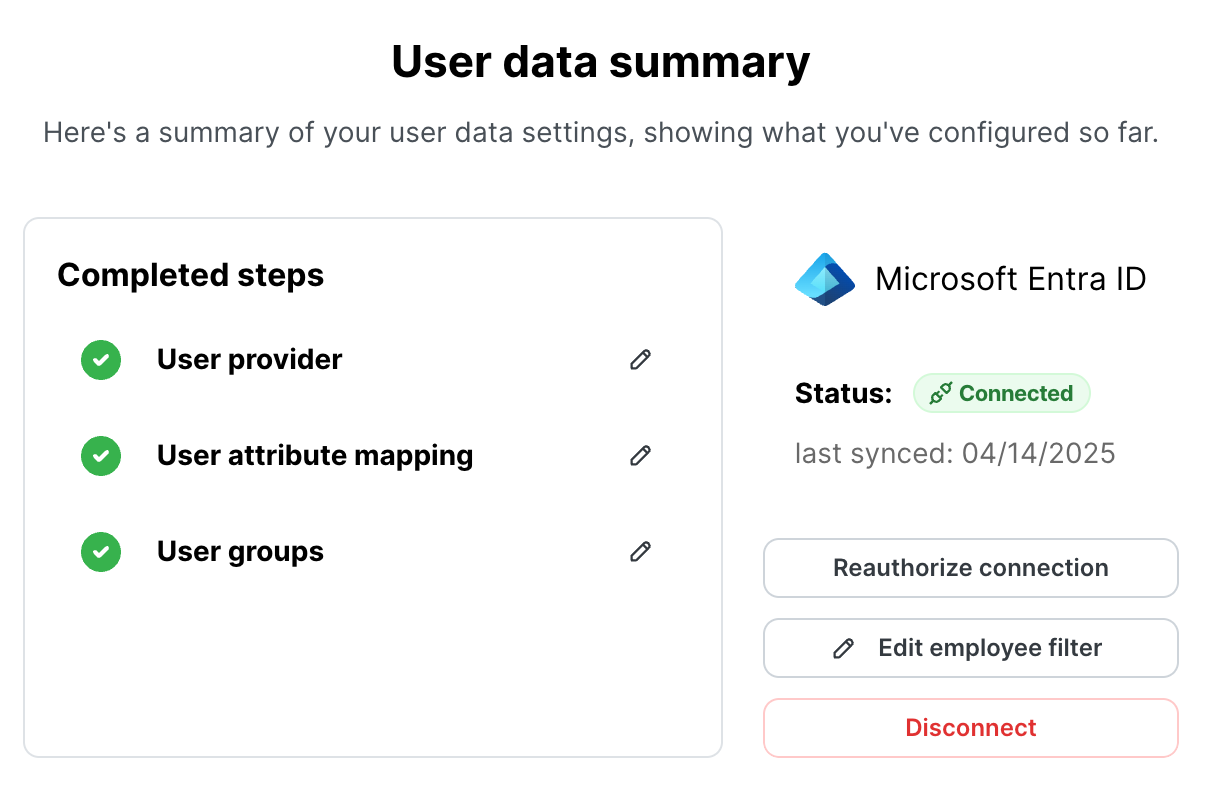Click the Completed steps heading
Image resolution: width=1214 pixels, height=790 pixels.
pos(191,275)
